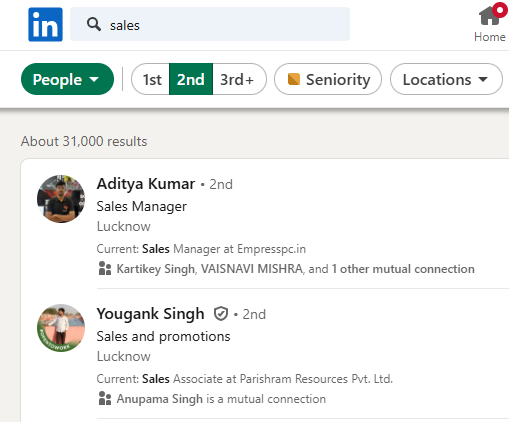Click the red notification badge on Home
509x422 pixels.
click(500, 10)
